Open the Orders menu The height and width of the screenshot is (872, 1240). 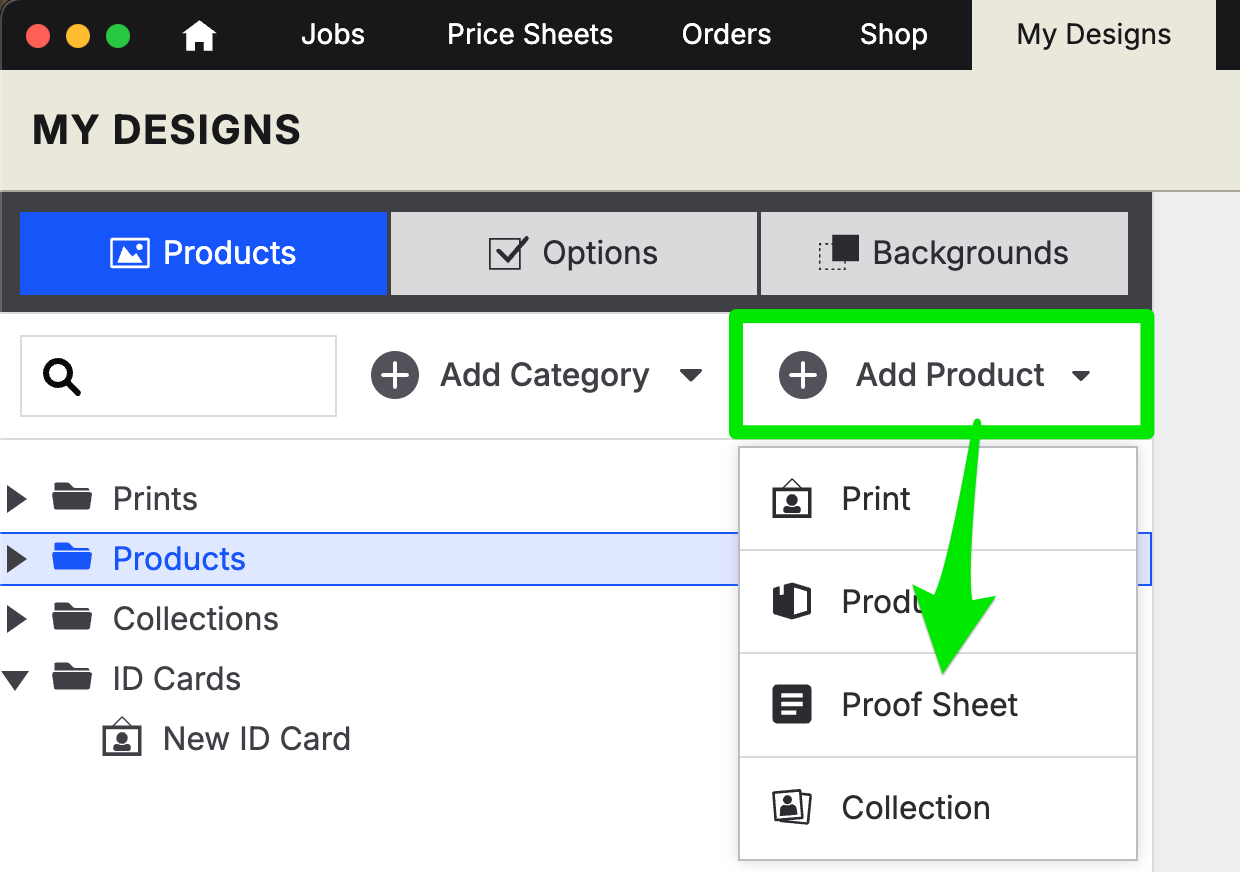tap(727, 35)
